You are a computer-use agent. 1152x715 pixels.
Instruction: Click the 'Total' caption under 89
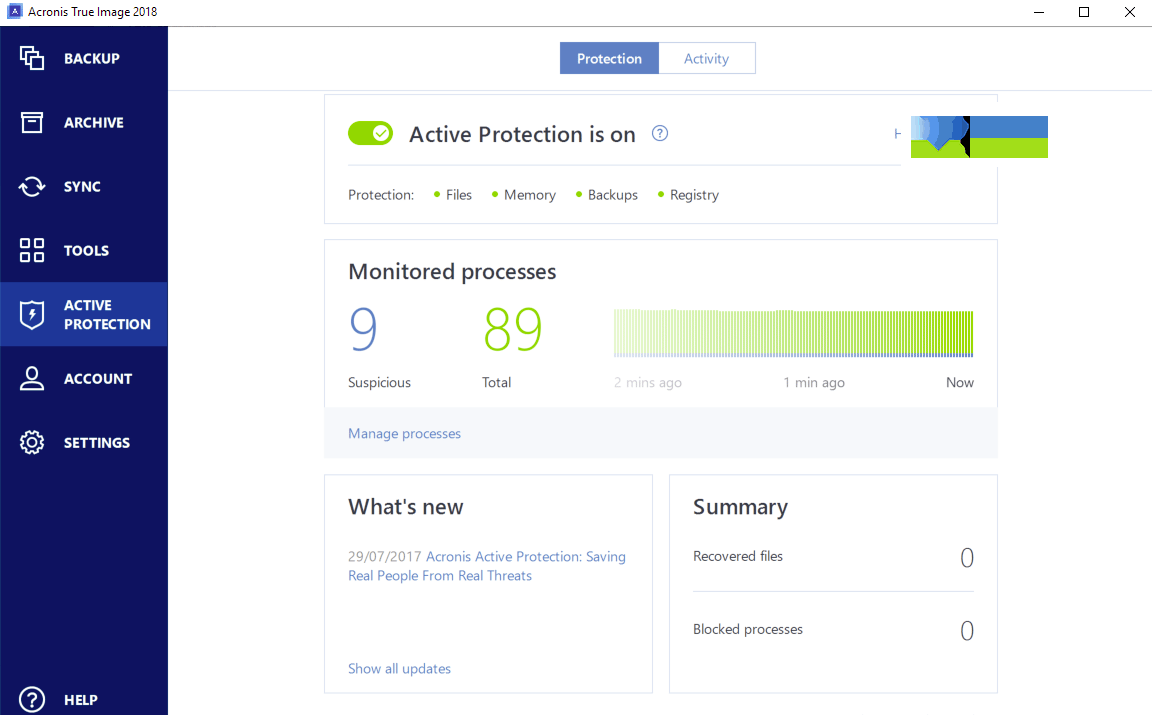497,382
